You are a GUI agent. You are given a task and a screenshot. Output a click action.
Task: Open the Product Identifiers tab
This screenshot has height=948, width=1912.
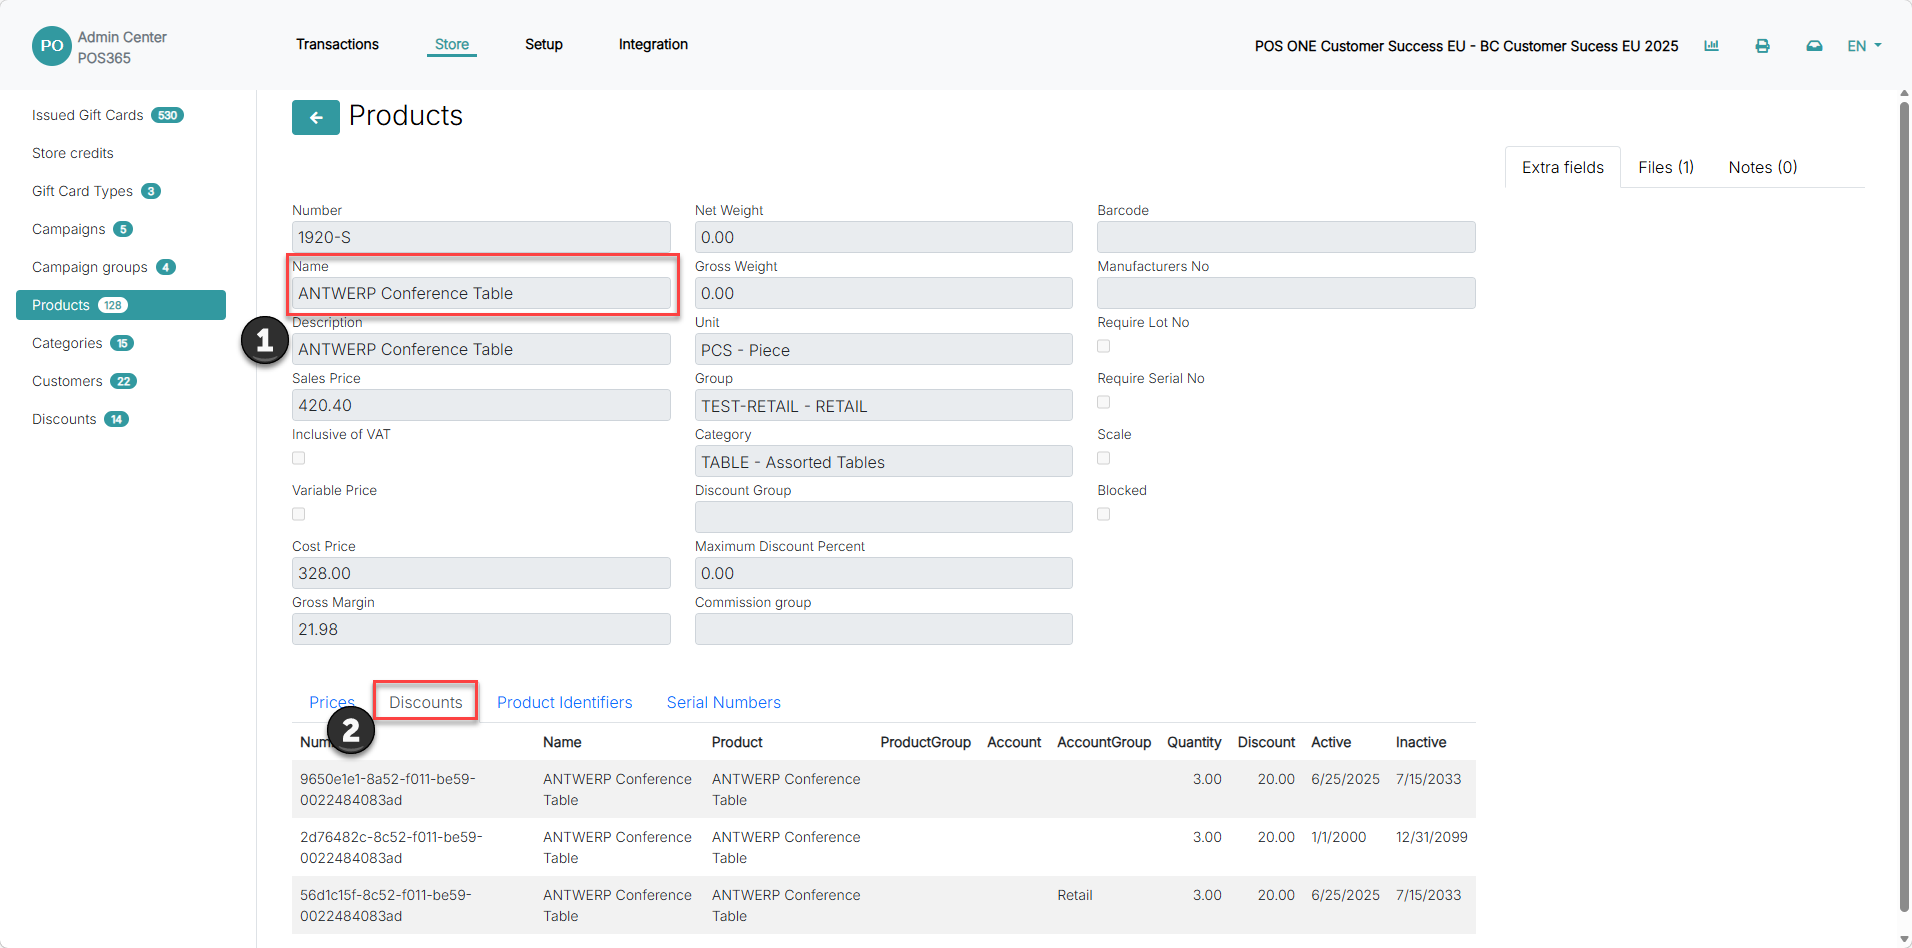564,702
